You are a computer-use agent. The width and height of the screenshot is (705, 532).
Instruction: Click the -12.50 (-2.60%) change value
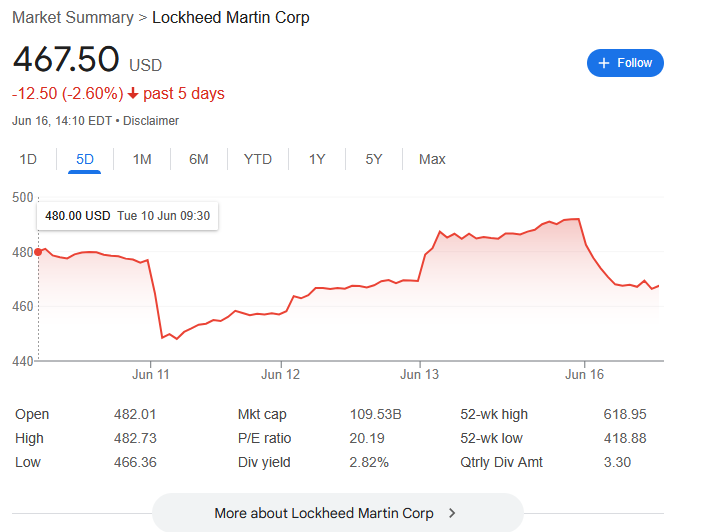click(x=67, y=94)
